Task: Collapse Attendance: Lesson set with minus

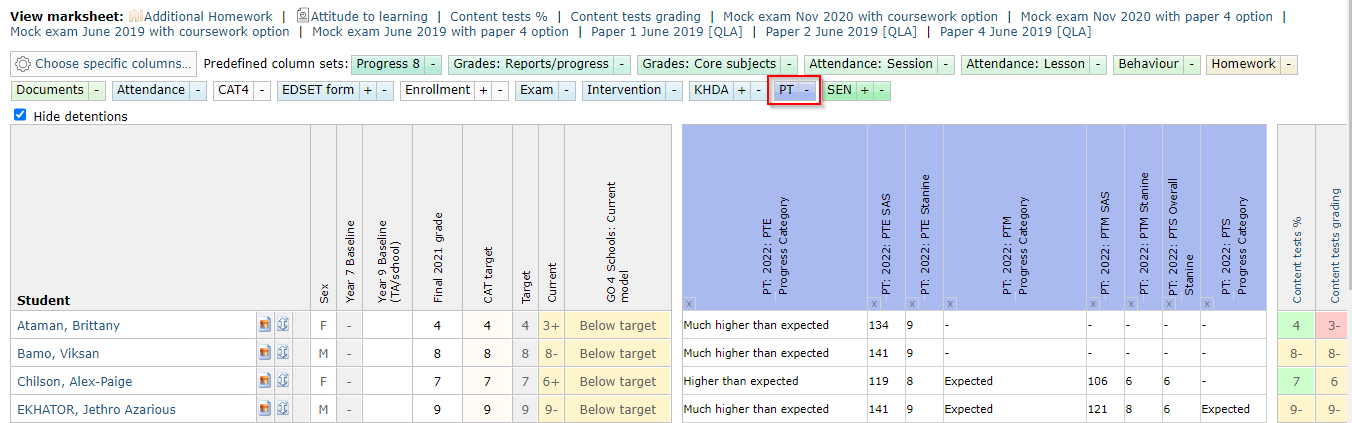Action: 1098,64
